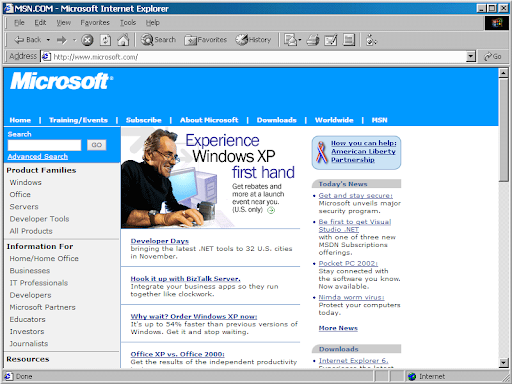
Task: Click the Stop loading icon
Action: click(x=87, y=40)
